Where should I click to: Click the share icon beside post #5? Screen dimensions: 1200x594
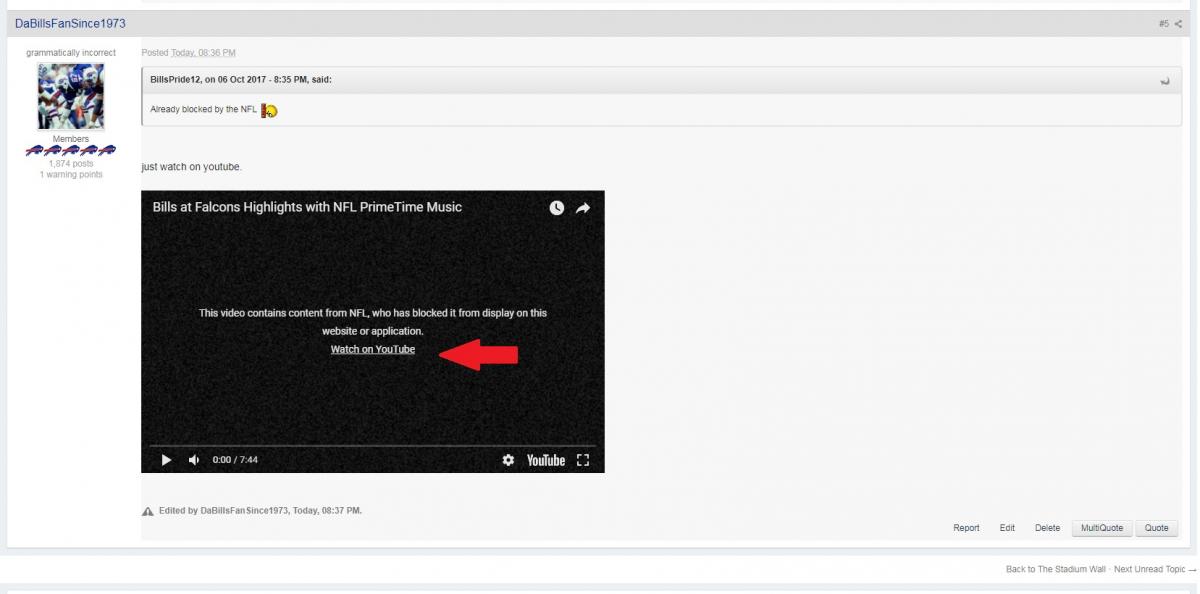[x=1177, y=24]
